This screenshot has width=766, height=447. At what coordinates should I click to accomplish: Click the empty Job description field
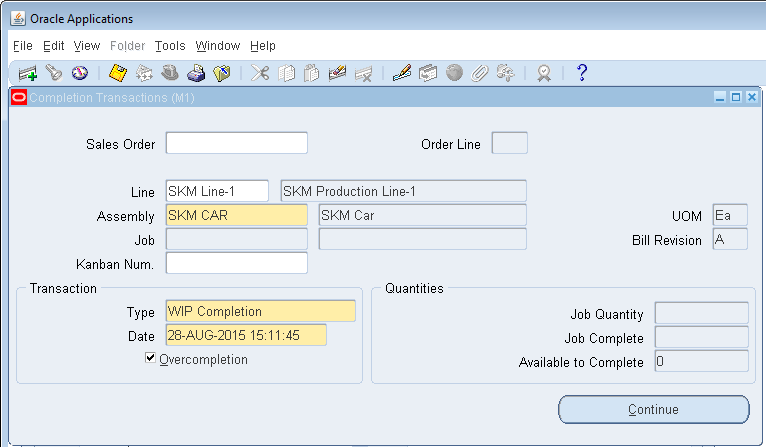(423, 239)
